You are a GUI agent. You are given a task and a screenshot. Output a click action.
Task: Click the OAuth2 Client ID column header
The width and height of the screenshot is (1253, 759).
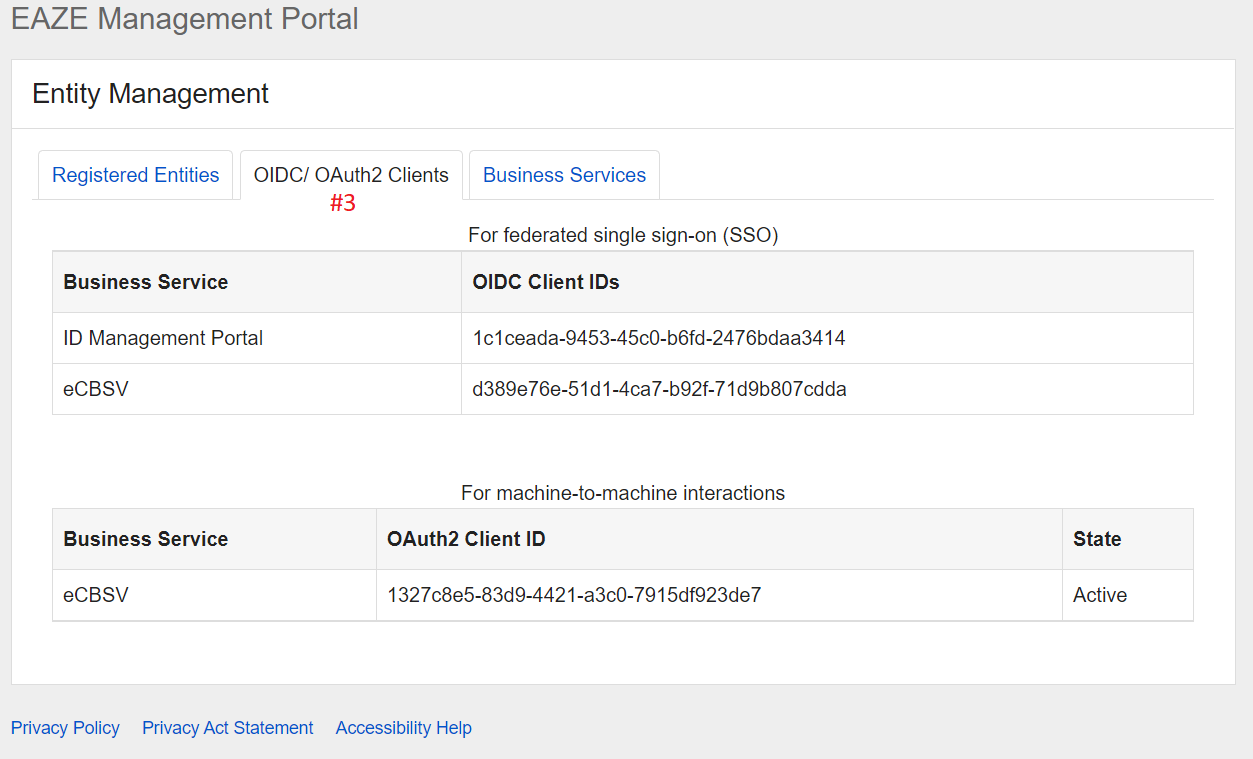click(x=466, y=539)
